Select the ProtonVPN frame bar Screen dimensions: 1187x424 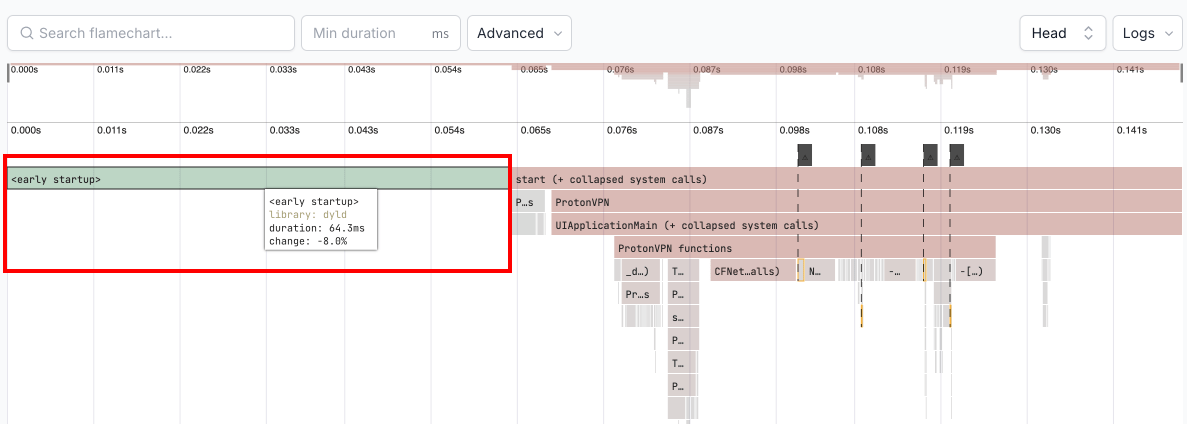point(865,202)
